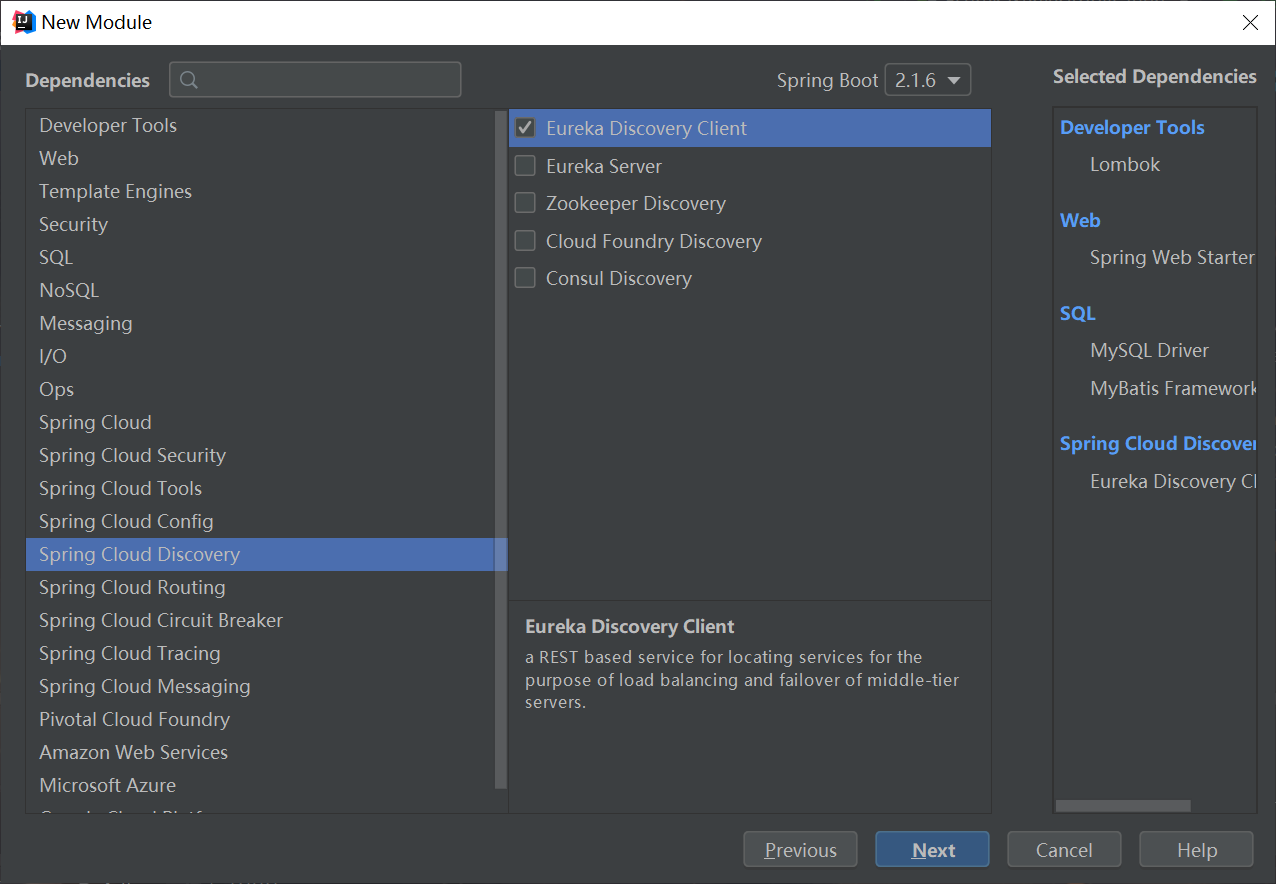Open the Spring Boot version dropdown
Image resolution: width=1276 pixels, height=884 pixels.
(928, 80)
